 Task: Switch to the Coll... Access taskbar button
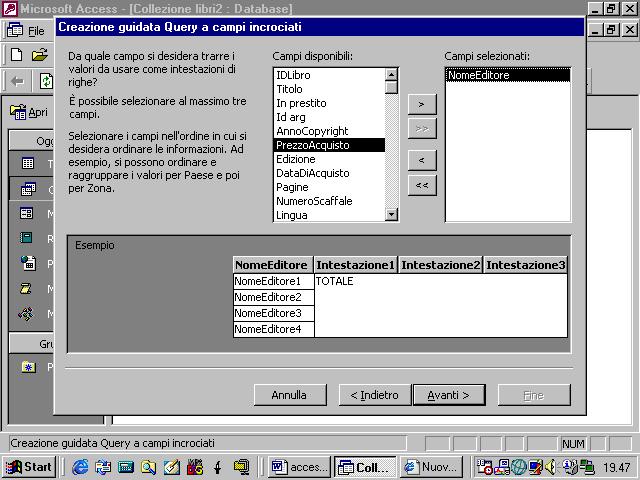coord(365,467)
